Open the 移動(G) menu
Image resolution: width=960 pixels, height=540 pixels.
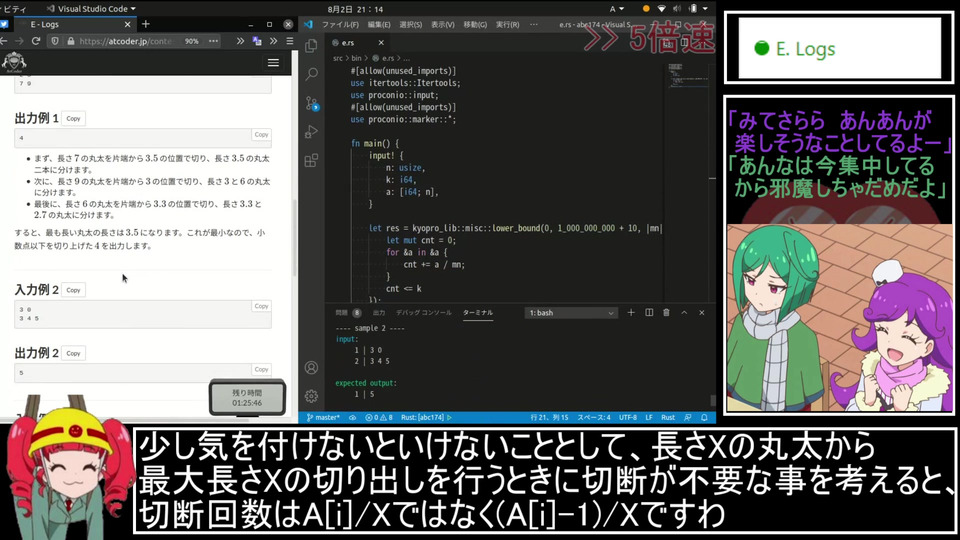pos(475,24)
